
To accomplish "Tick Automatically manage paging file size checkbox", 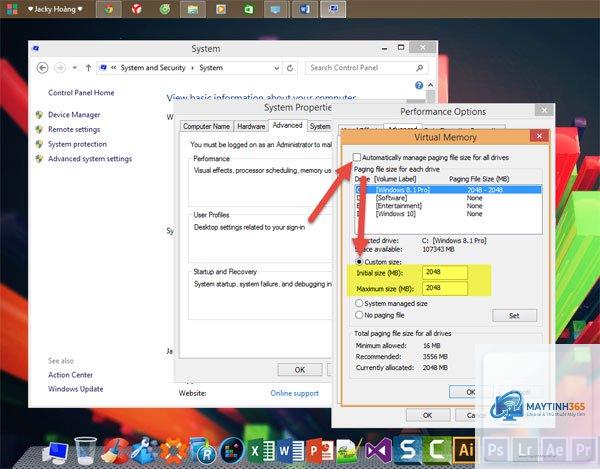I will [x=357, y=157].
